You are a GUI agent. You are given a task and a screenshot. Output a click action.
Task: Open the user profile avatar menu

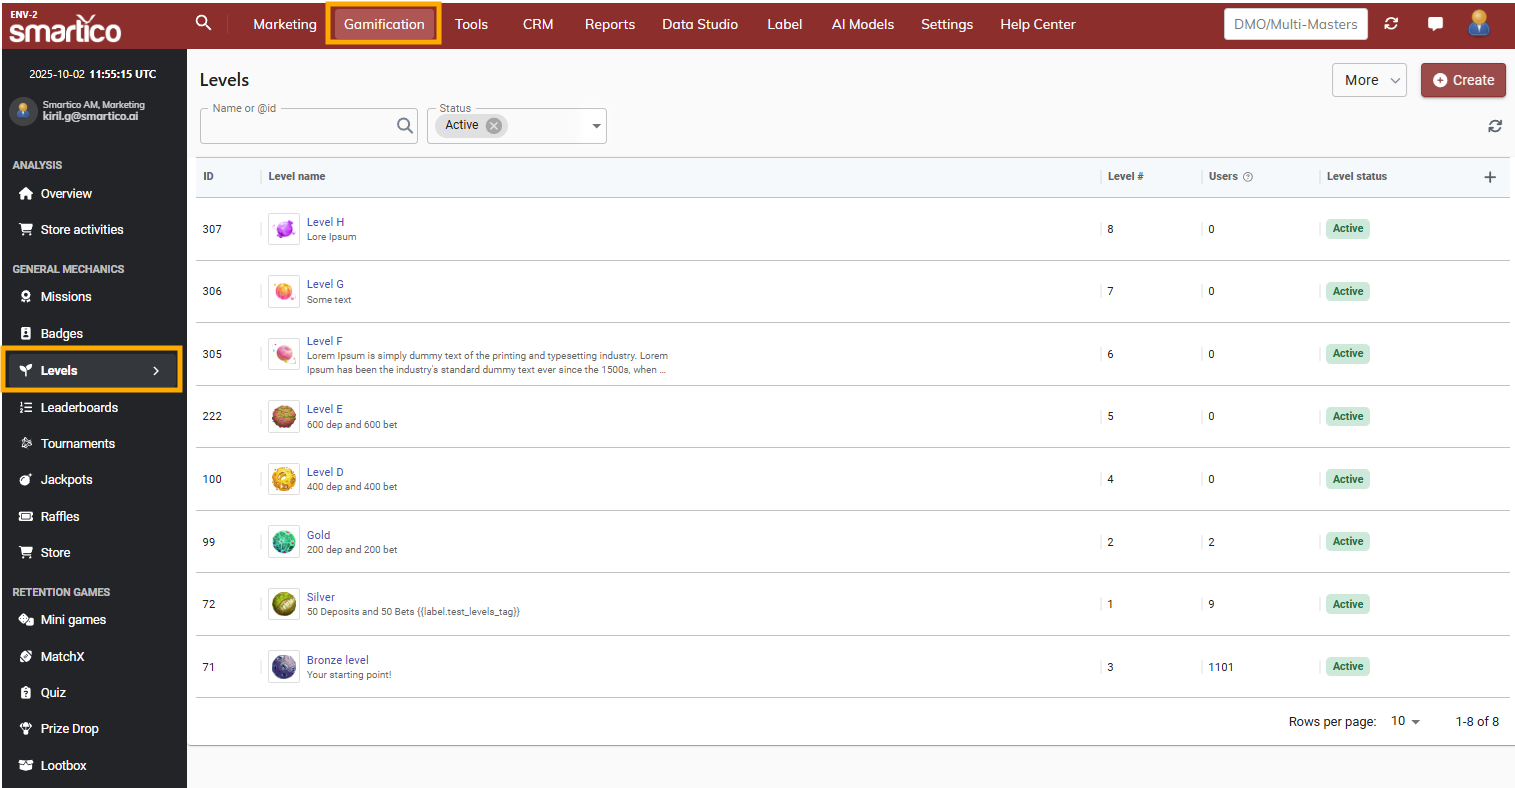(1479, 24)
